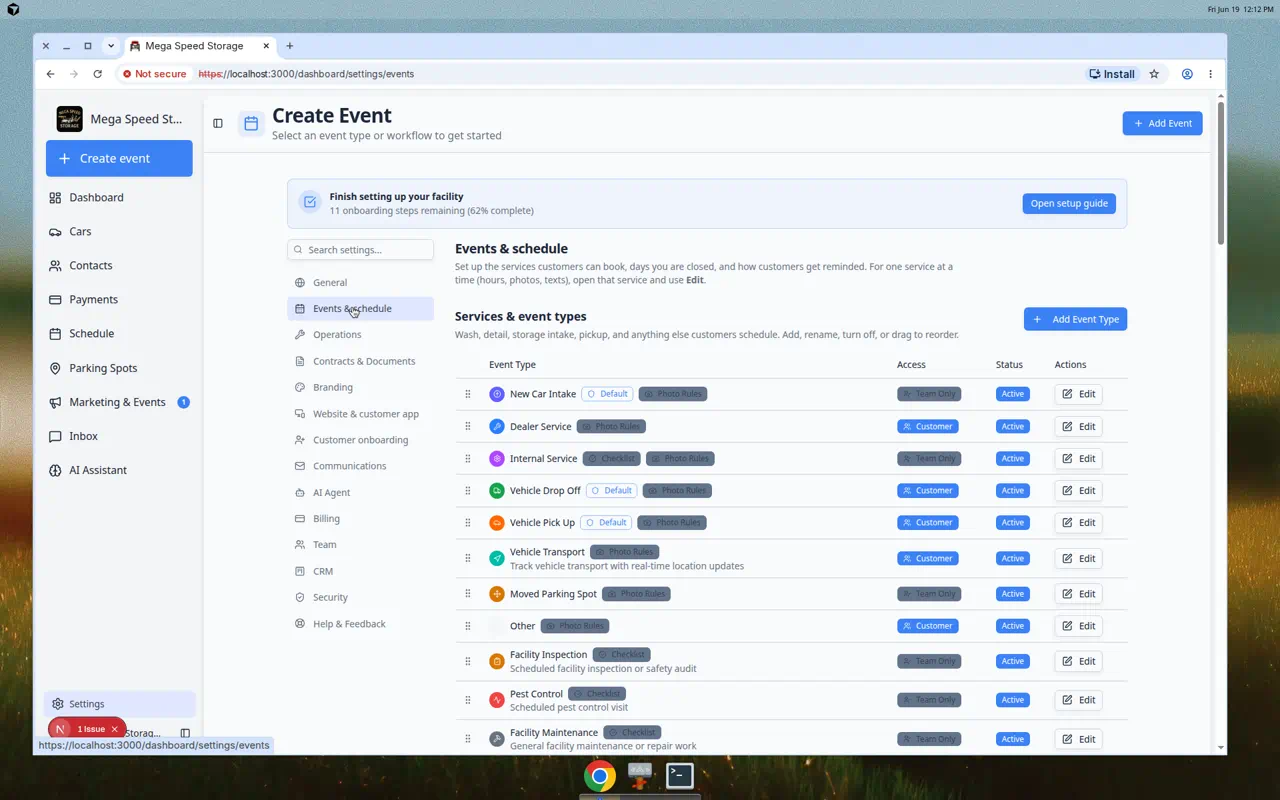The image size is (1280, 800).
Task: Click the Vehicle Transport teal icon
Action: point(497,558)
